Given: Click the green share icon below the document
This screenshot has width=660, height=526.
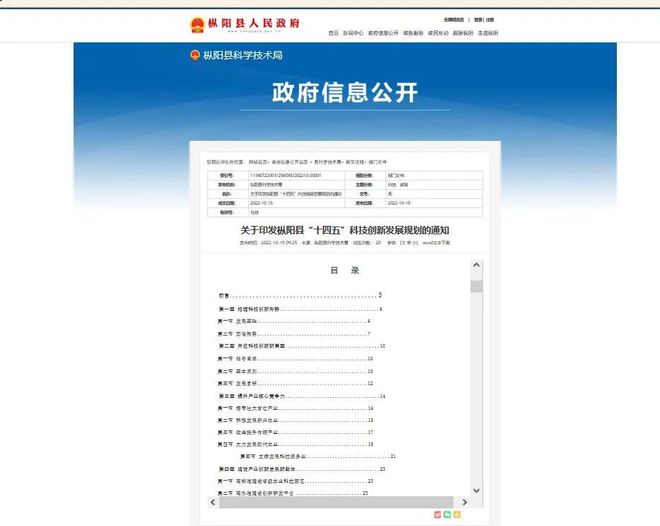Looking at the screenshot, I should coord(447,515).
